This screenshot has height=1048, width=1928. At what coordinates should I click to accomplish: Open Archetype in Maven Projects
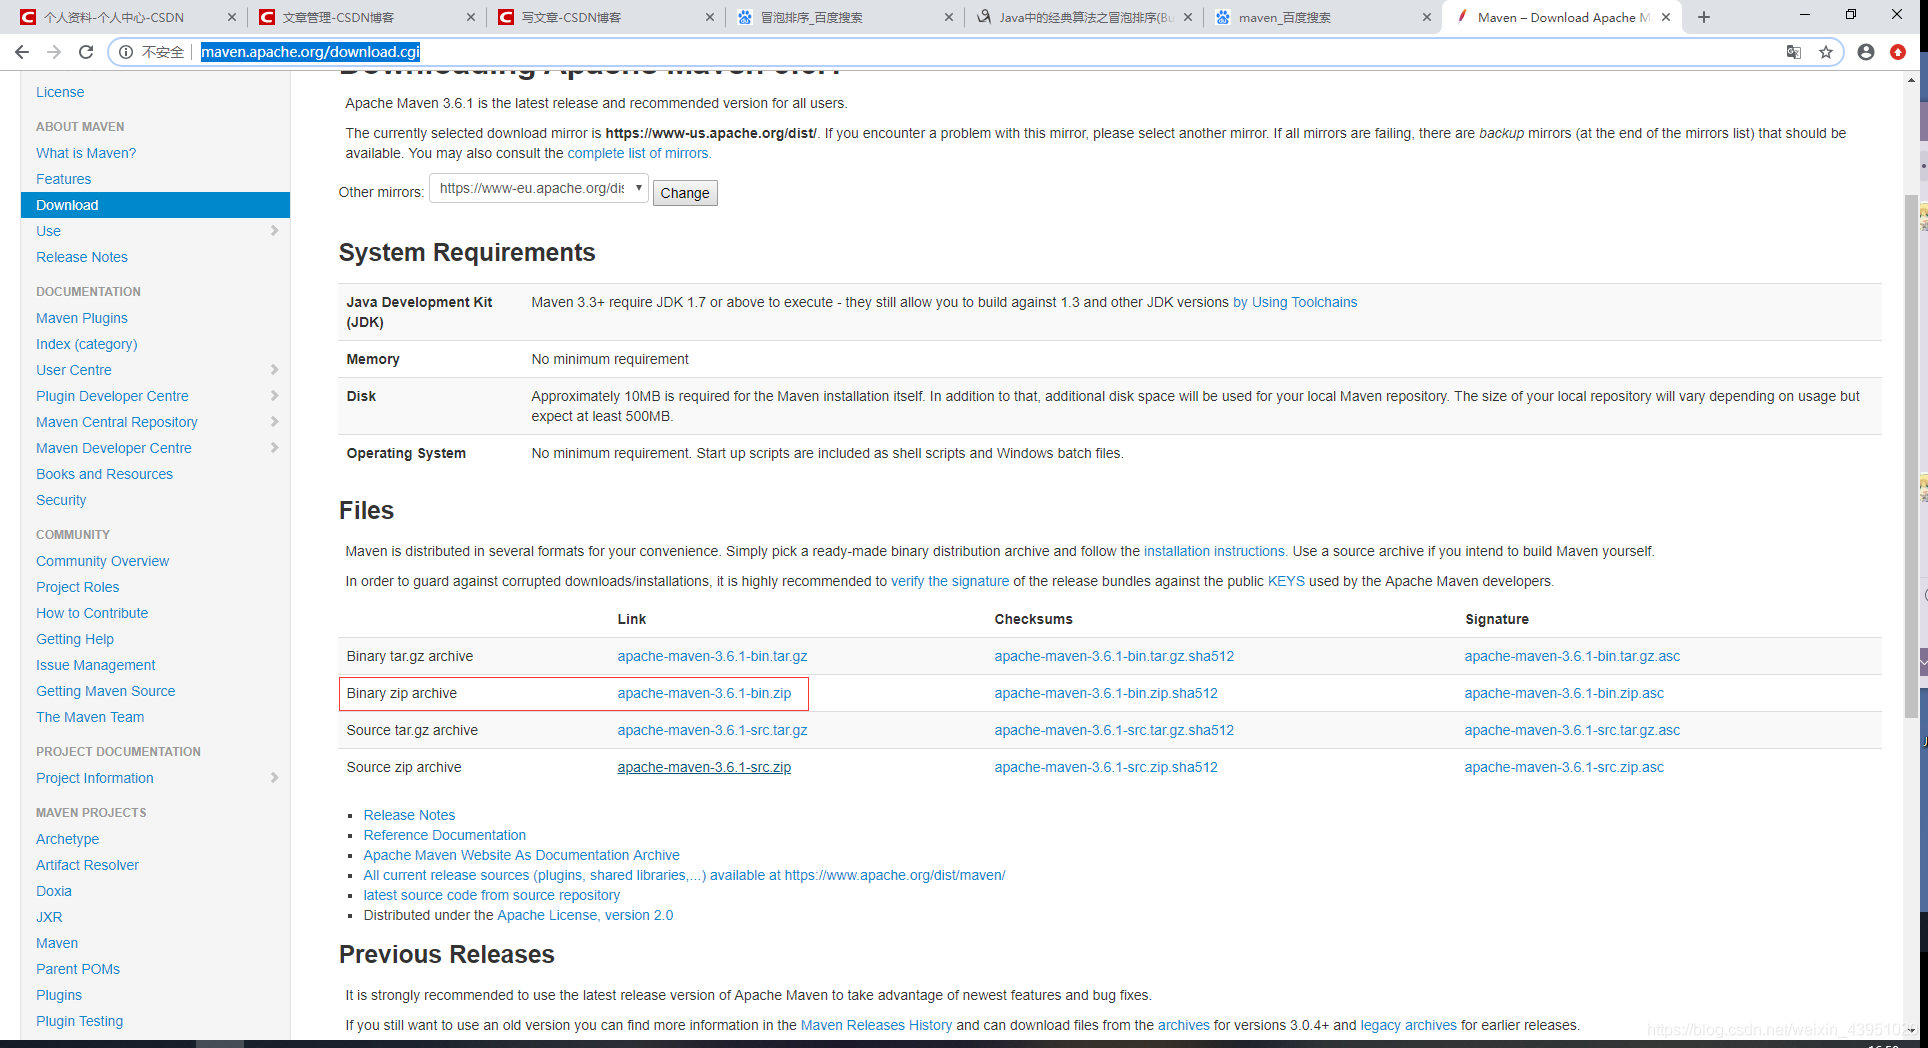coord(68,839)
